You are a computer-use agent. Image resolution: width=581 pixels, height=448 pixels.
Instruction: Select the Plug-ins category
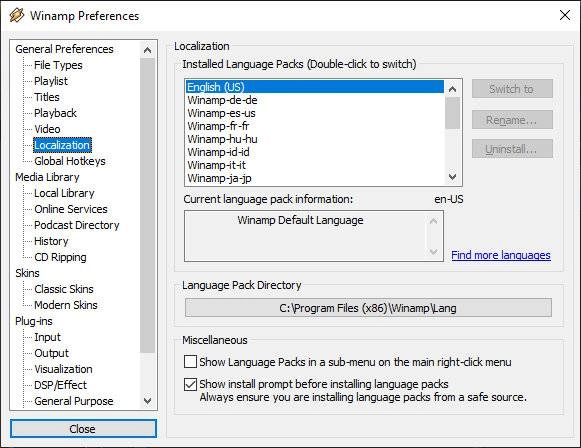click(x=34, y=321)
